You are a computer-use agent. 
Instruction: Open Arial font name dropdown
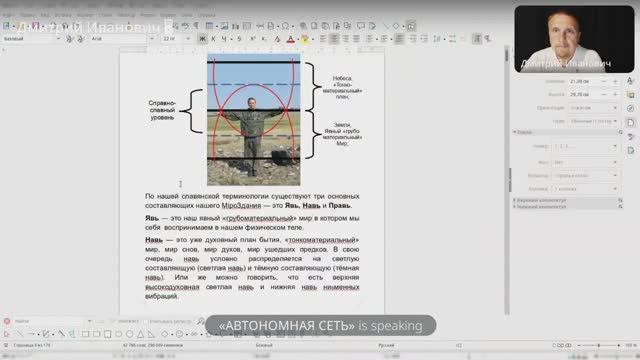[x=152, y=38]
